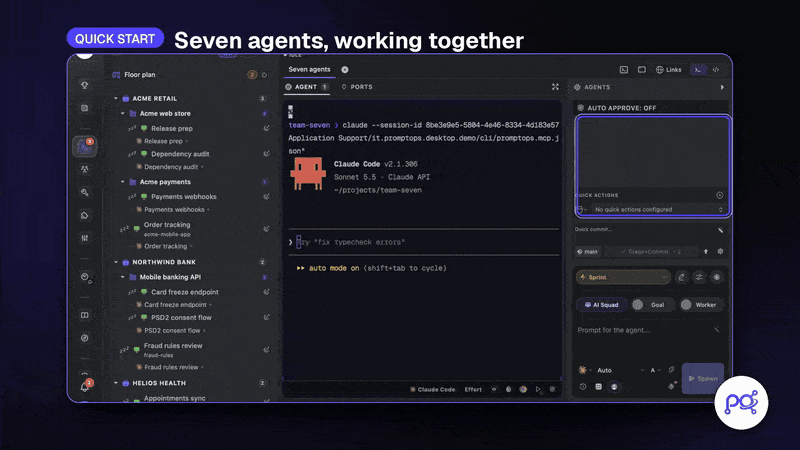
Task: Select the Seven agents tab
Action: click(309, 69)
